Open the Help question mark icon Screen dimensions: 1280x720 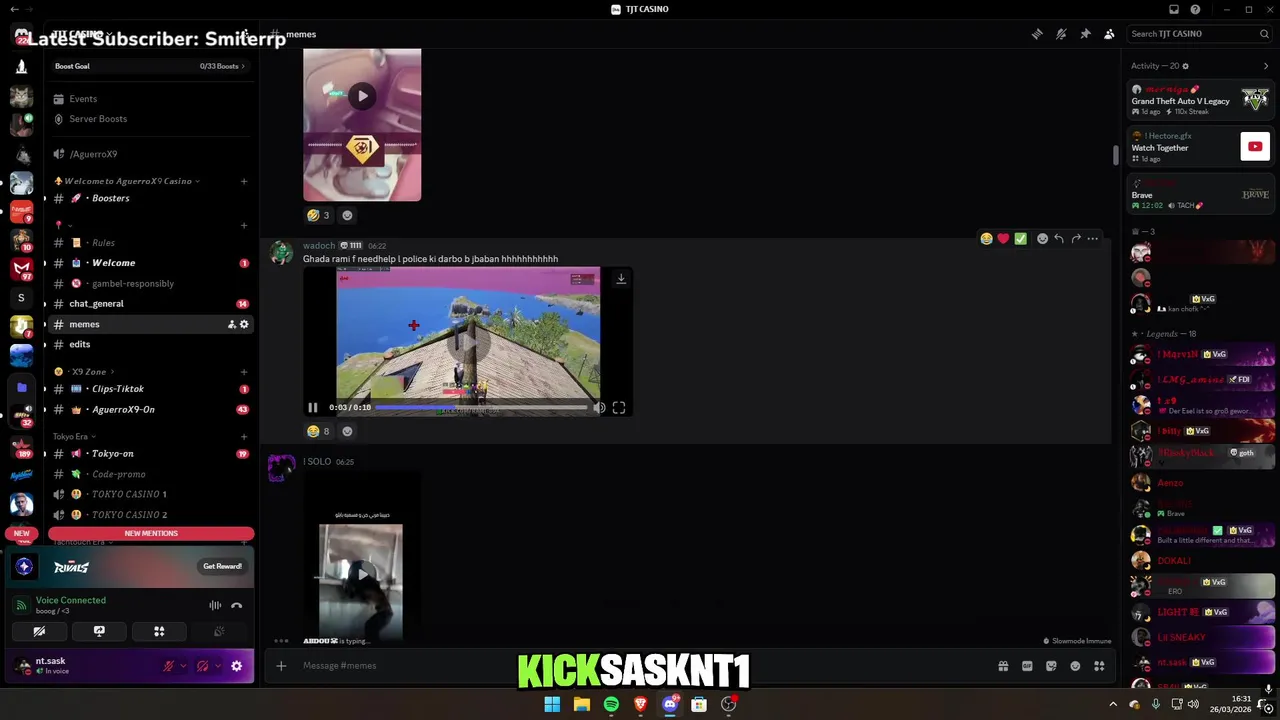1195,9
